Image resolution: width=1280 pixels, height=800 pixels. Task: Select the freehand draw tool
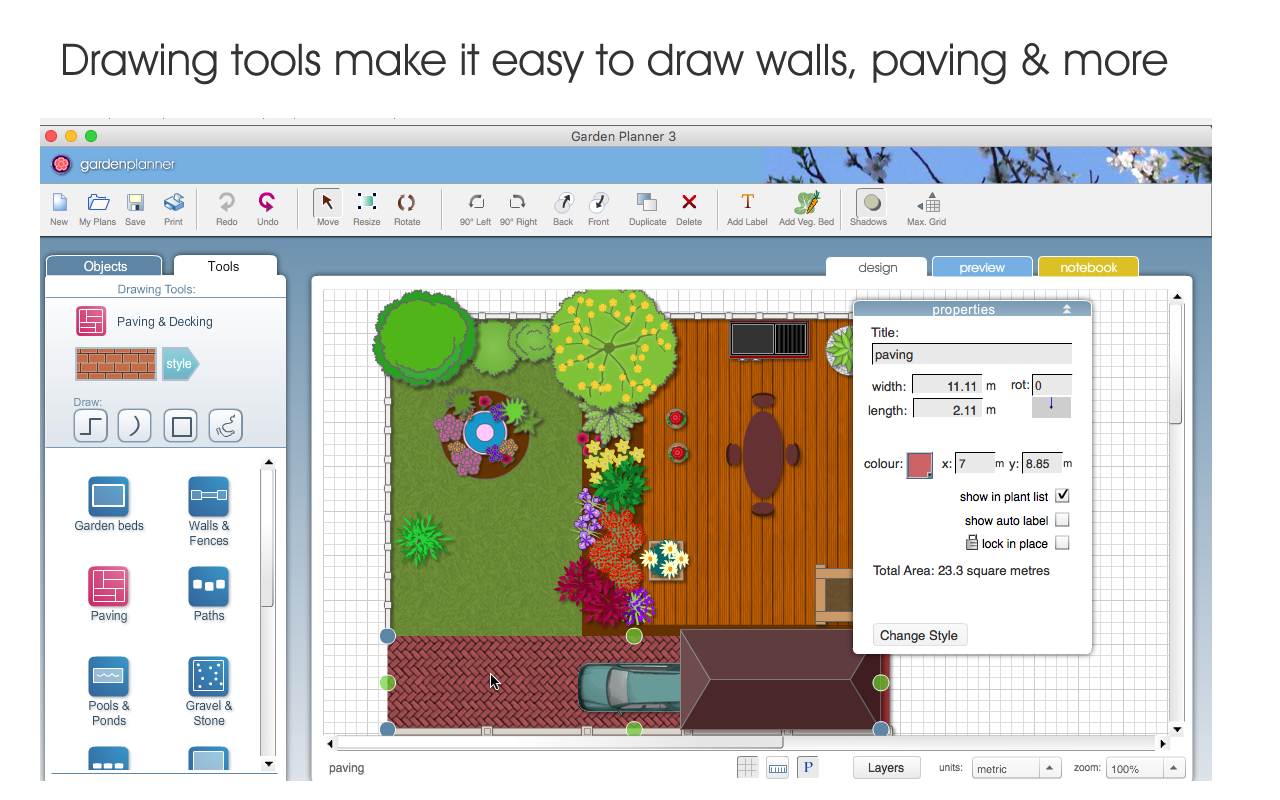226,426
